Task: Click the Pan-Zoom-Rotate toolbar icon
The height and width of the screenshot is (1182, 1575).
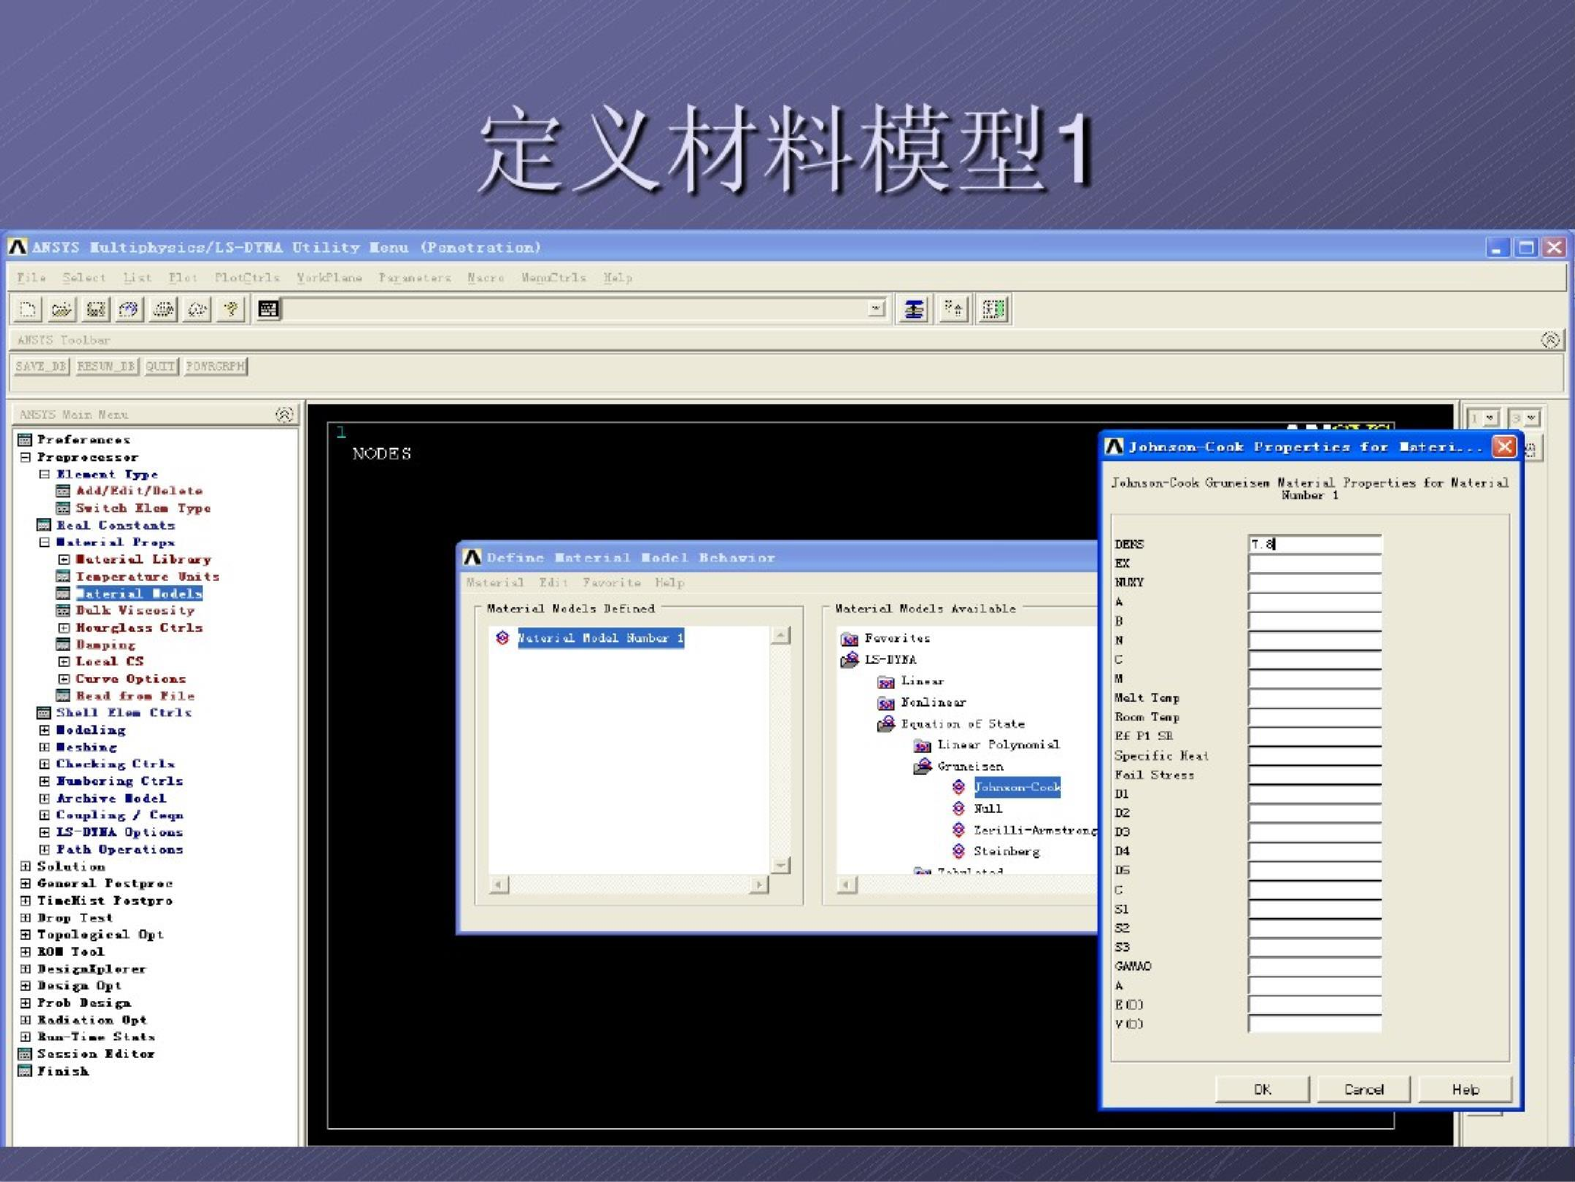Action: [x=129, y=310]
